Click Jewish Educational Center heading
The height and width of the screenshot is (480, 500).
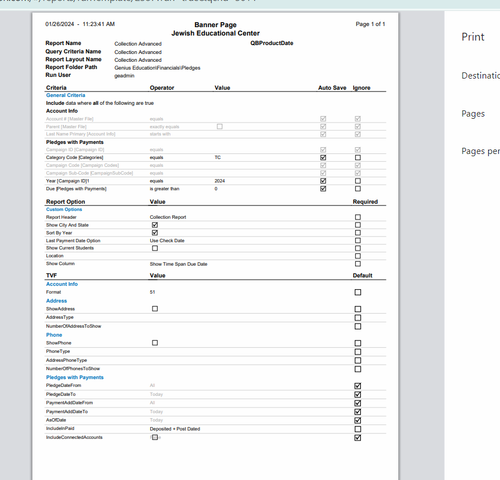pos(215,33)
